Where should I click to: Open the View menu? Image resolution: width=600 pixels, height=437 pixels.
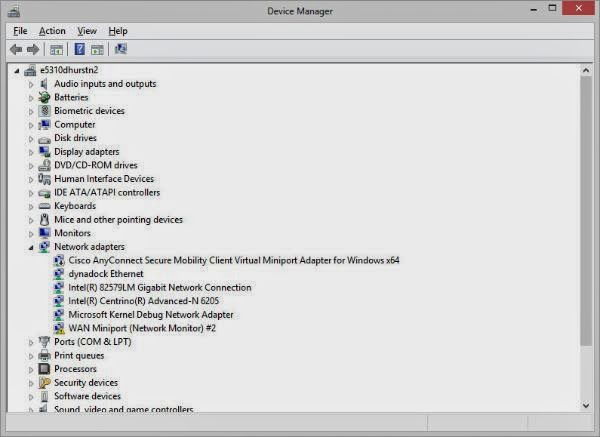click(87, 31)
